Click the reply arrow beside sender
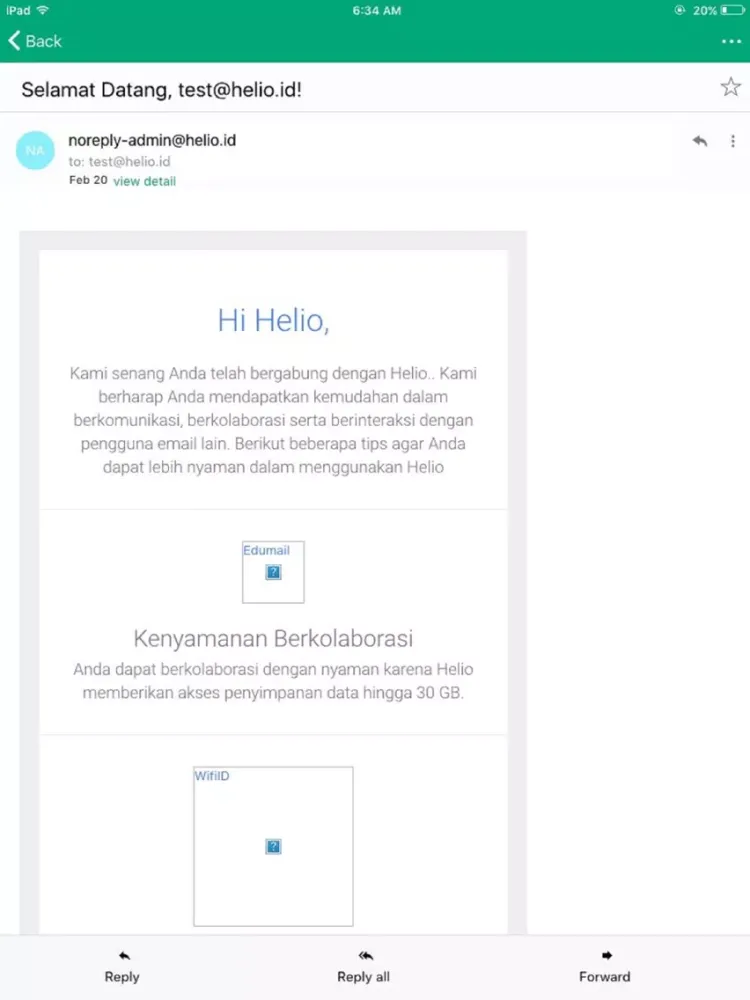 700,141
